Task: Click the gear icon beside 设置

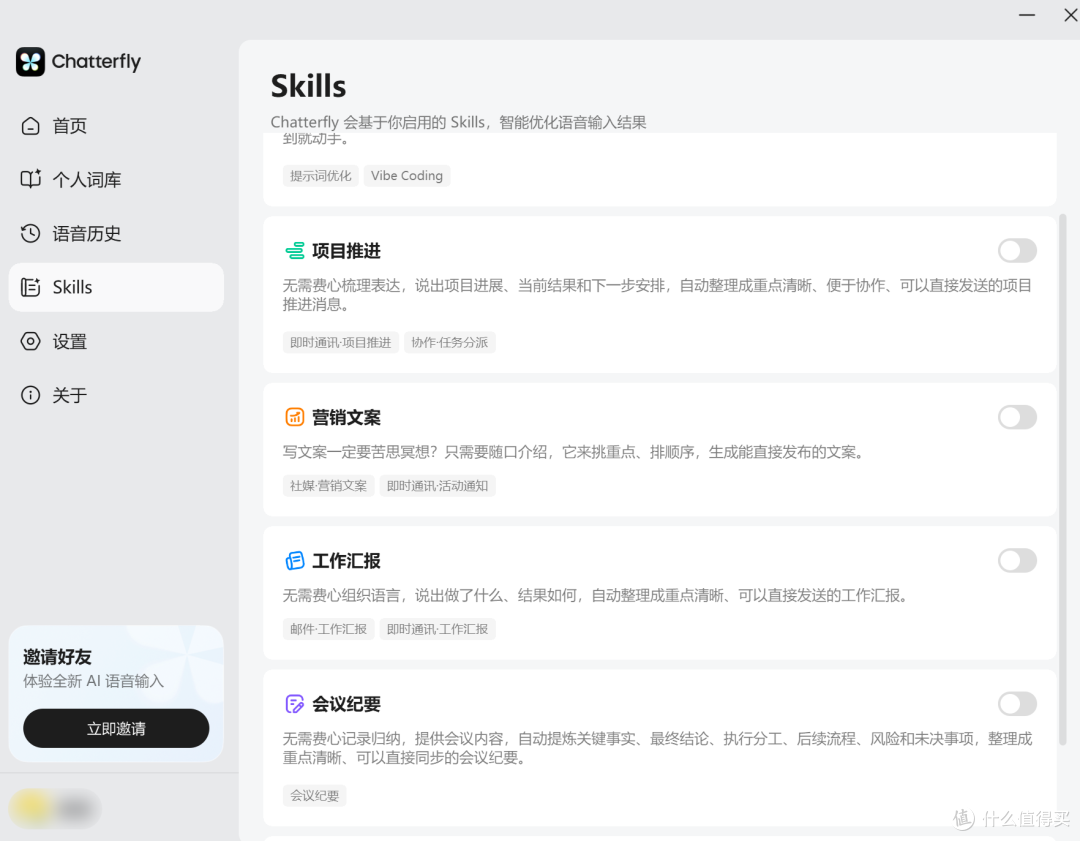Action: click(30, 341)
